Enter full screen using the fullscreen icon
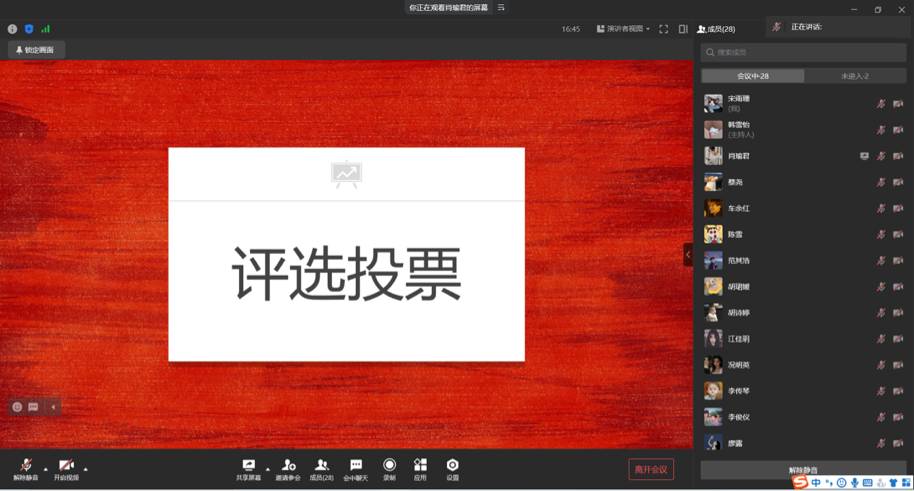This screenshot has height=491, width=914. 663,29
